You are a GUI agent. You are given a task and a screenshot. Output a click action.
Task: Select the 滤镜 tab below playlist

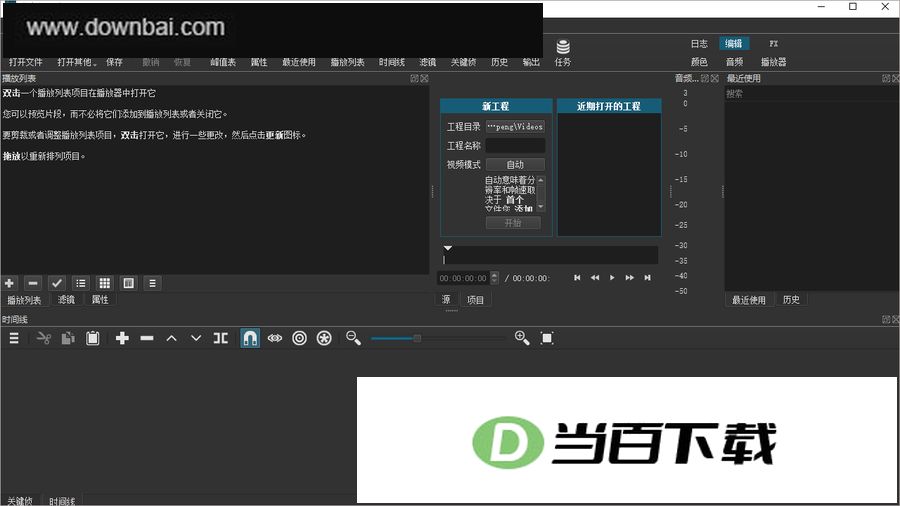pos(66,299)
